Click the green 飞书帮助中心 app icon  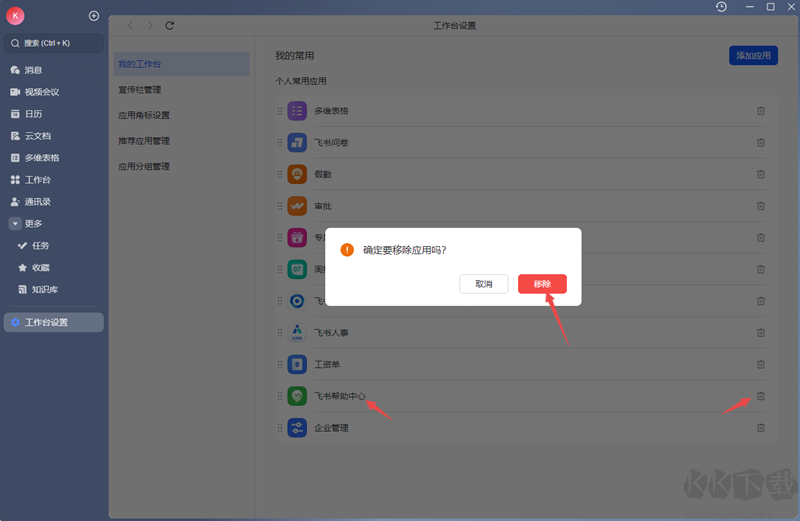coord(297,396)
